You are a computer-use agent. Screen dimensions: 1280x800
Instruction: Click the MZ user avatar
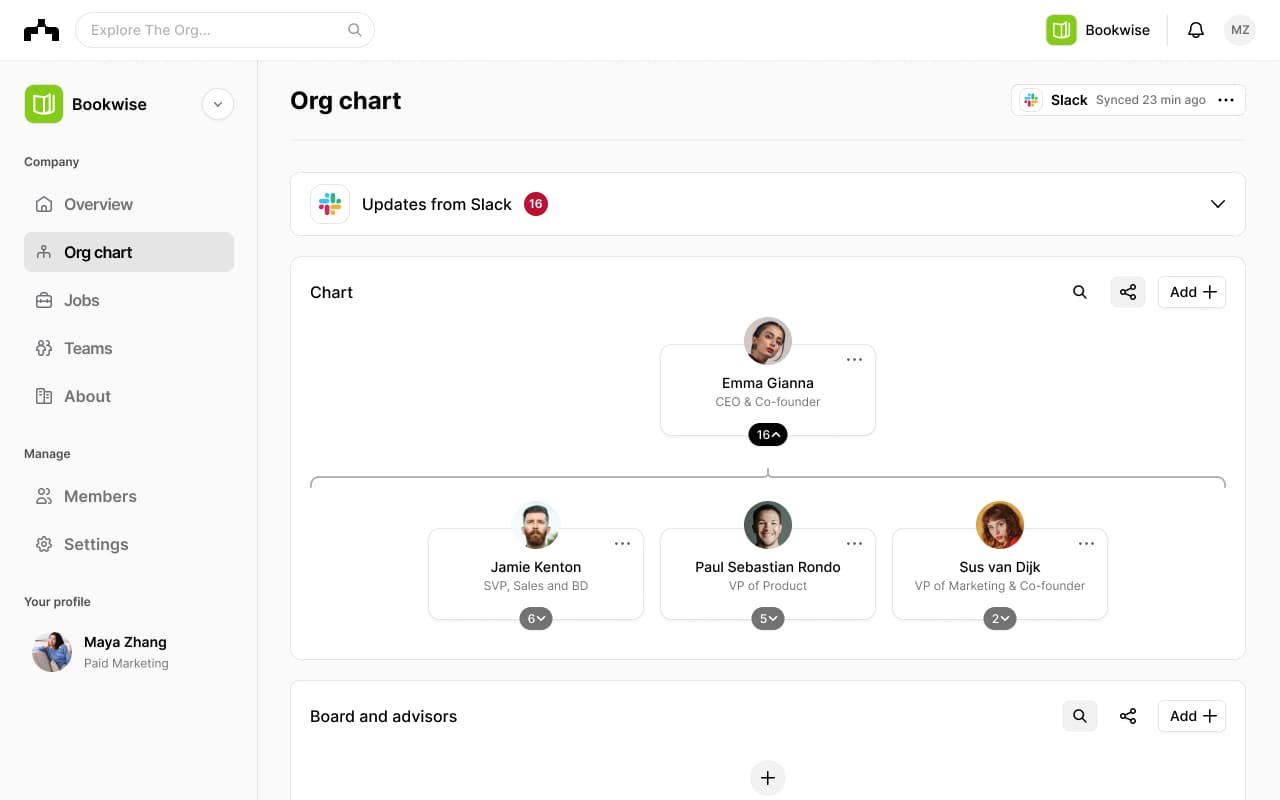pyautogui.click(x=1240, y=30)
